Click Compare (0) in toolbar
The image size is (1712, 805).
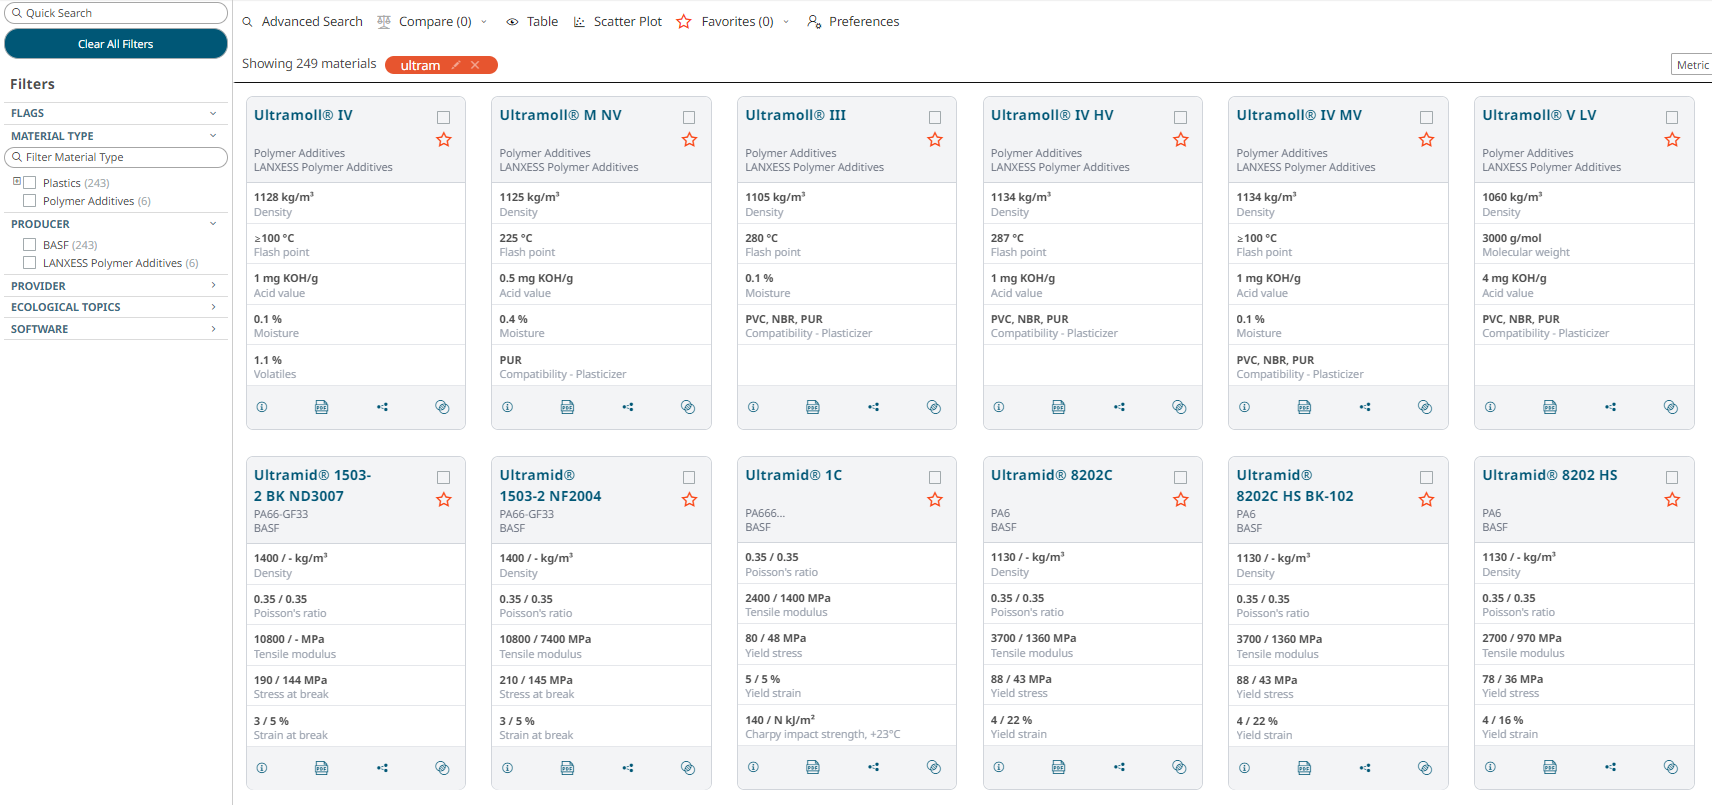click(x=424, y=22)
